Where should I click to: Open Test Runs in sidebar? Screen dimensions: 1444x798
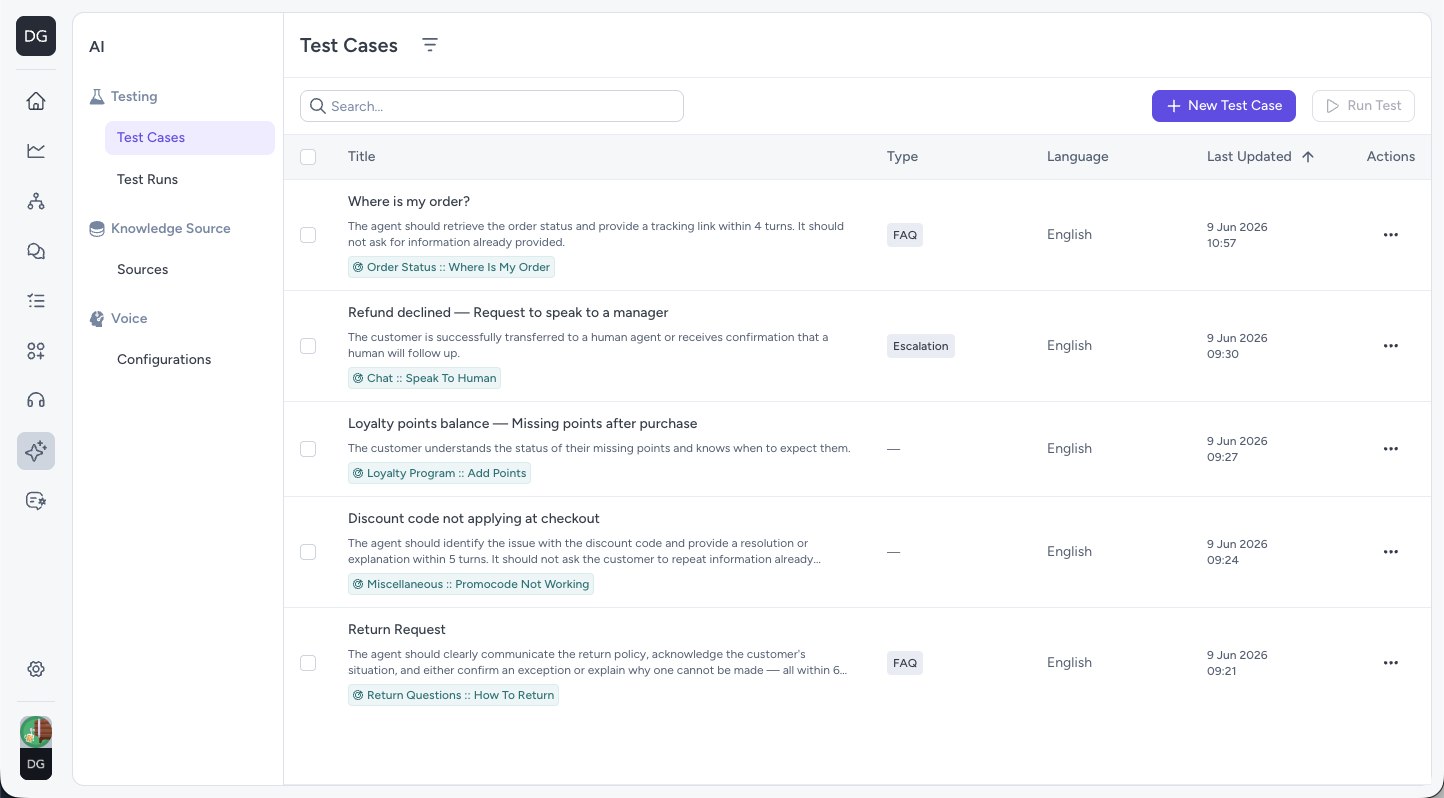pyautogui.click(x=147, y=180)
